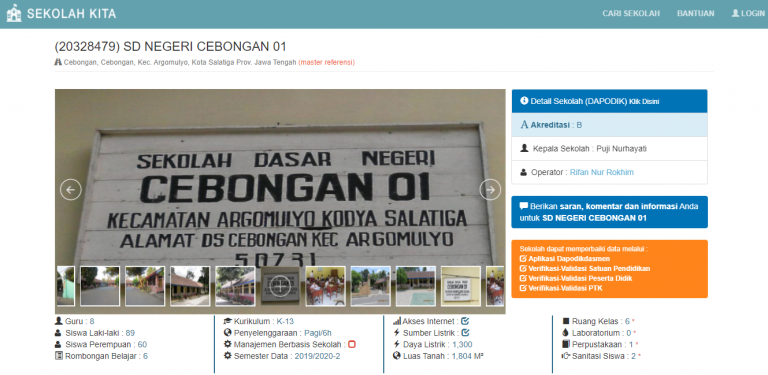Click the Sekolah Kita school logo icon
768x375 pixels.
pyautogui.click(x=14, y=13)
